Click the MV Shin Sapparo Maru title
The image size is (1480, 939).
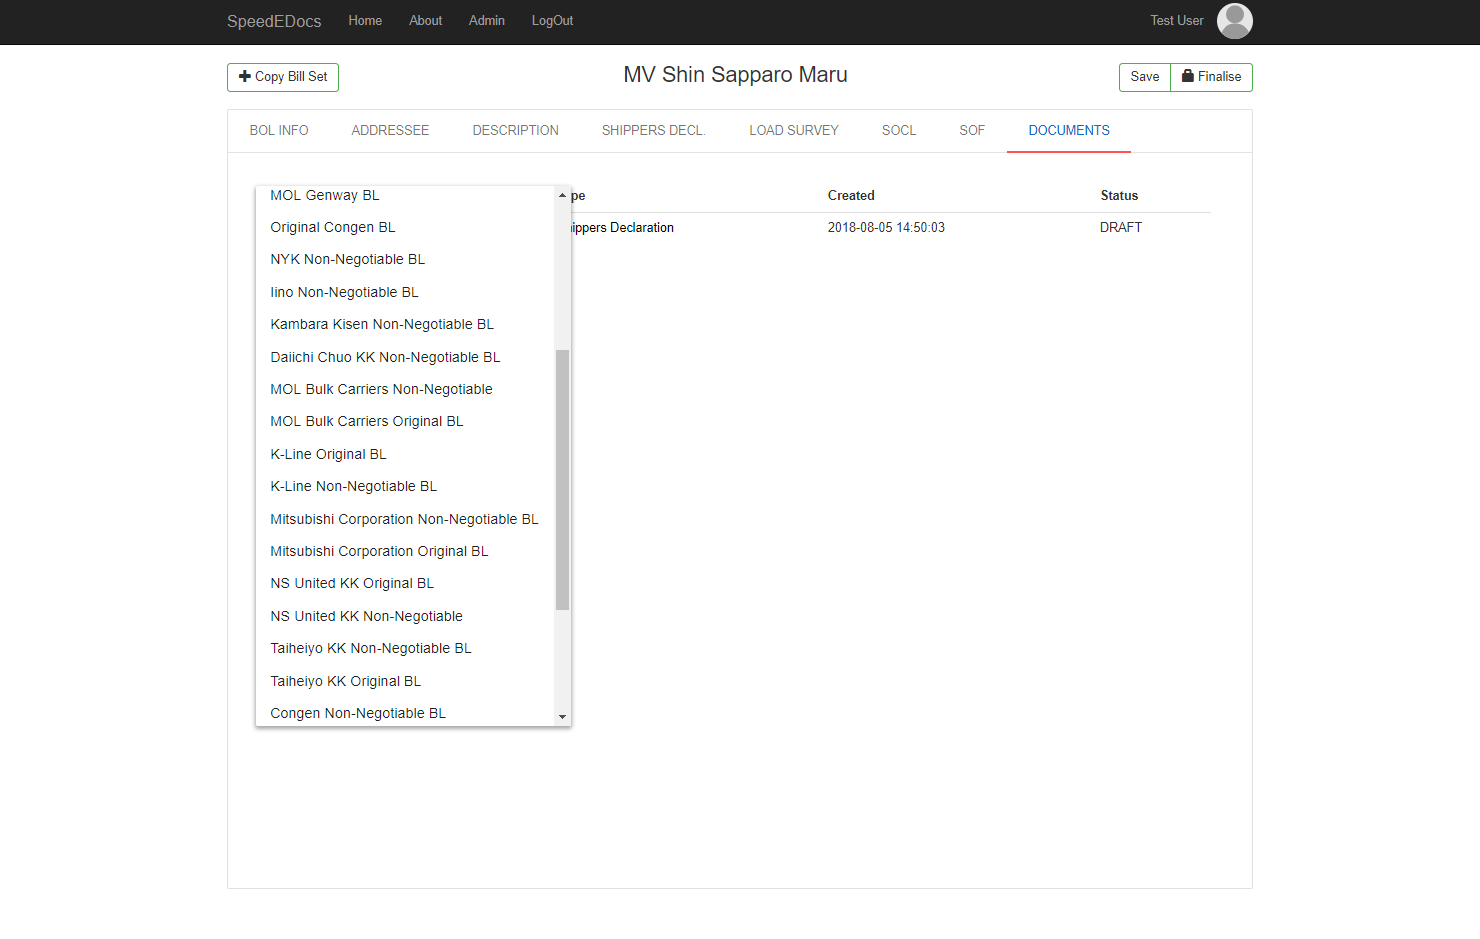735,75
